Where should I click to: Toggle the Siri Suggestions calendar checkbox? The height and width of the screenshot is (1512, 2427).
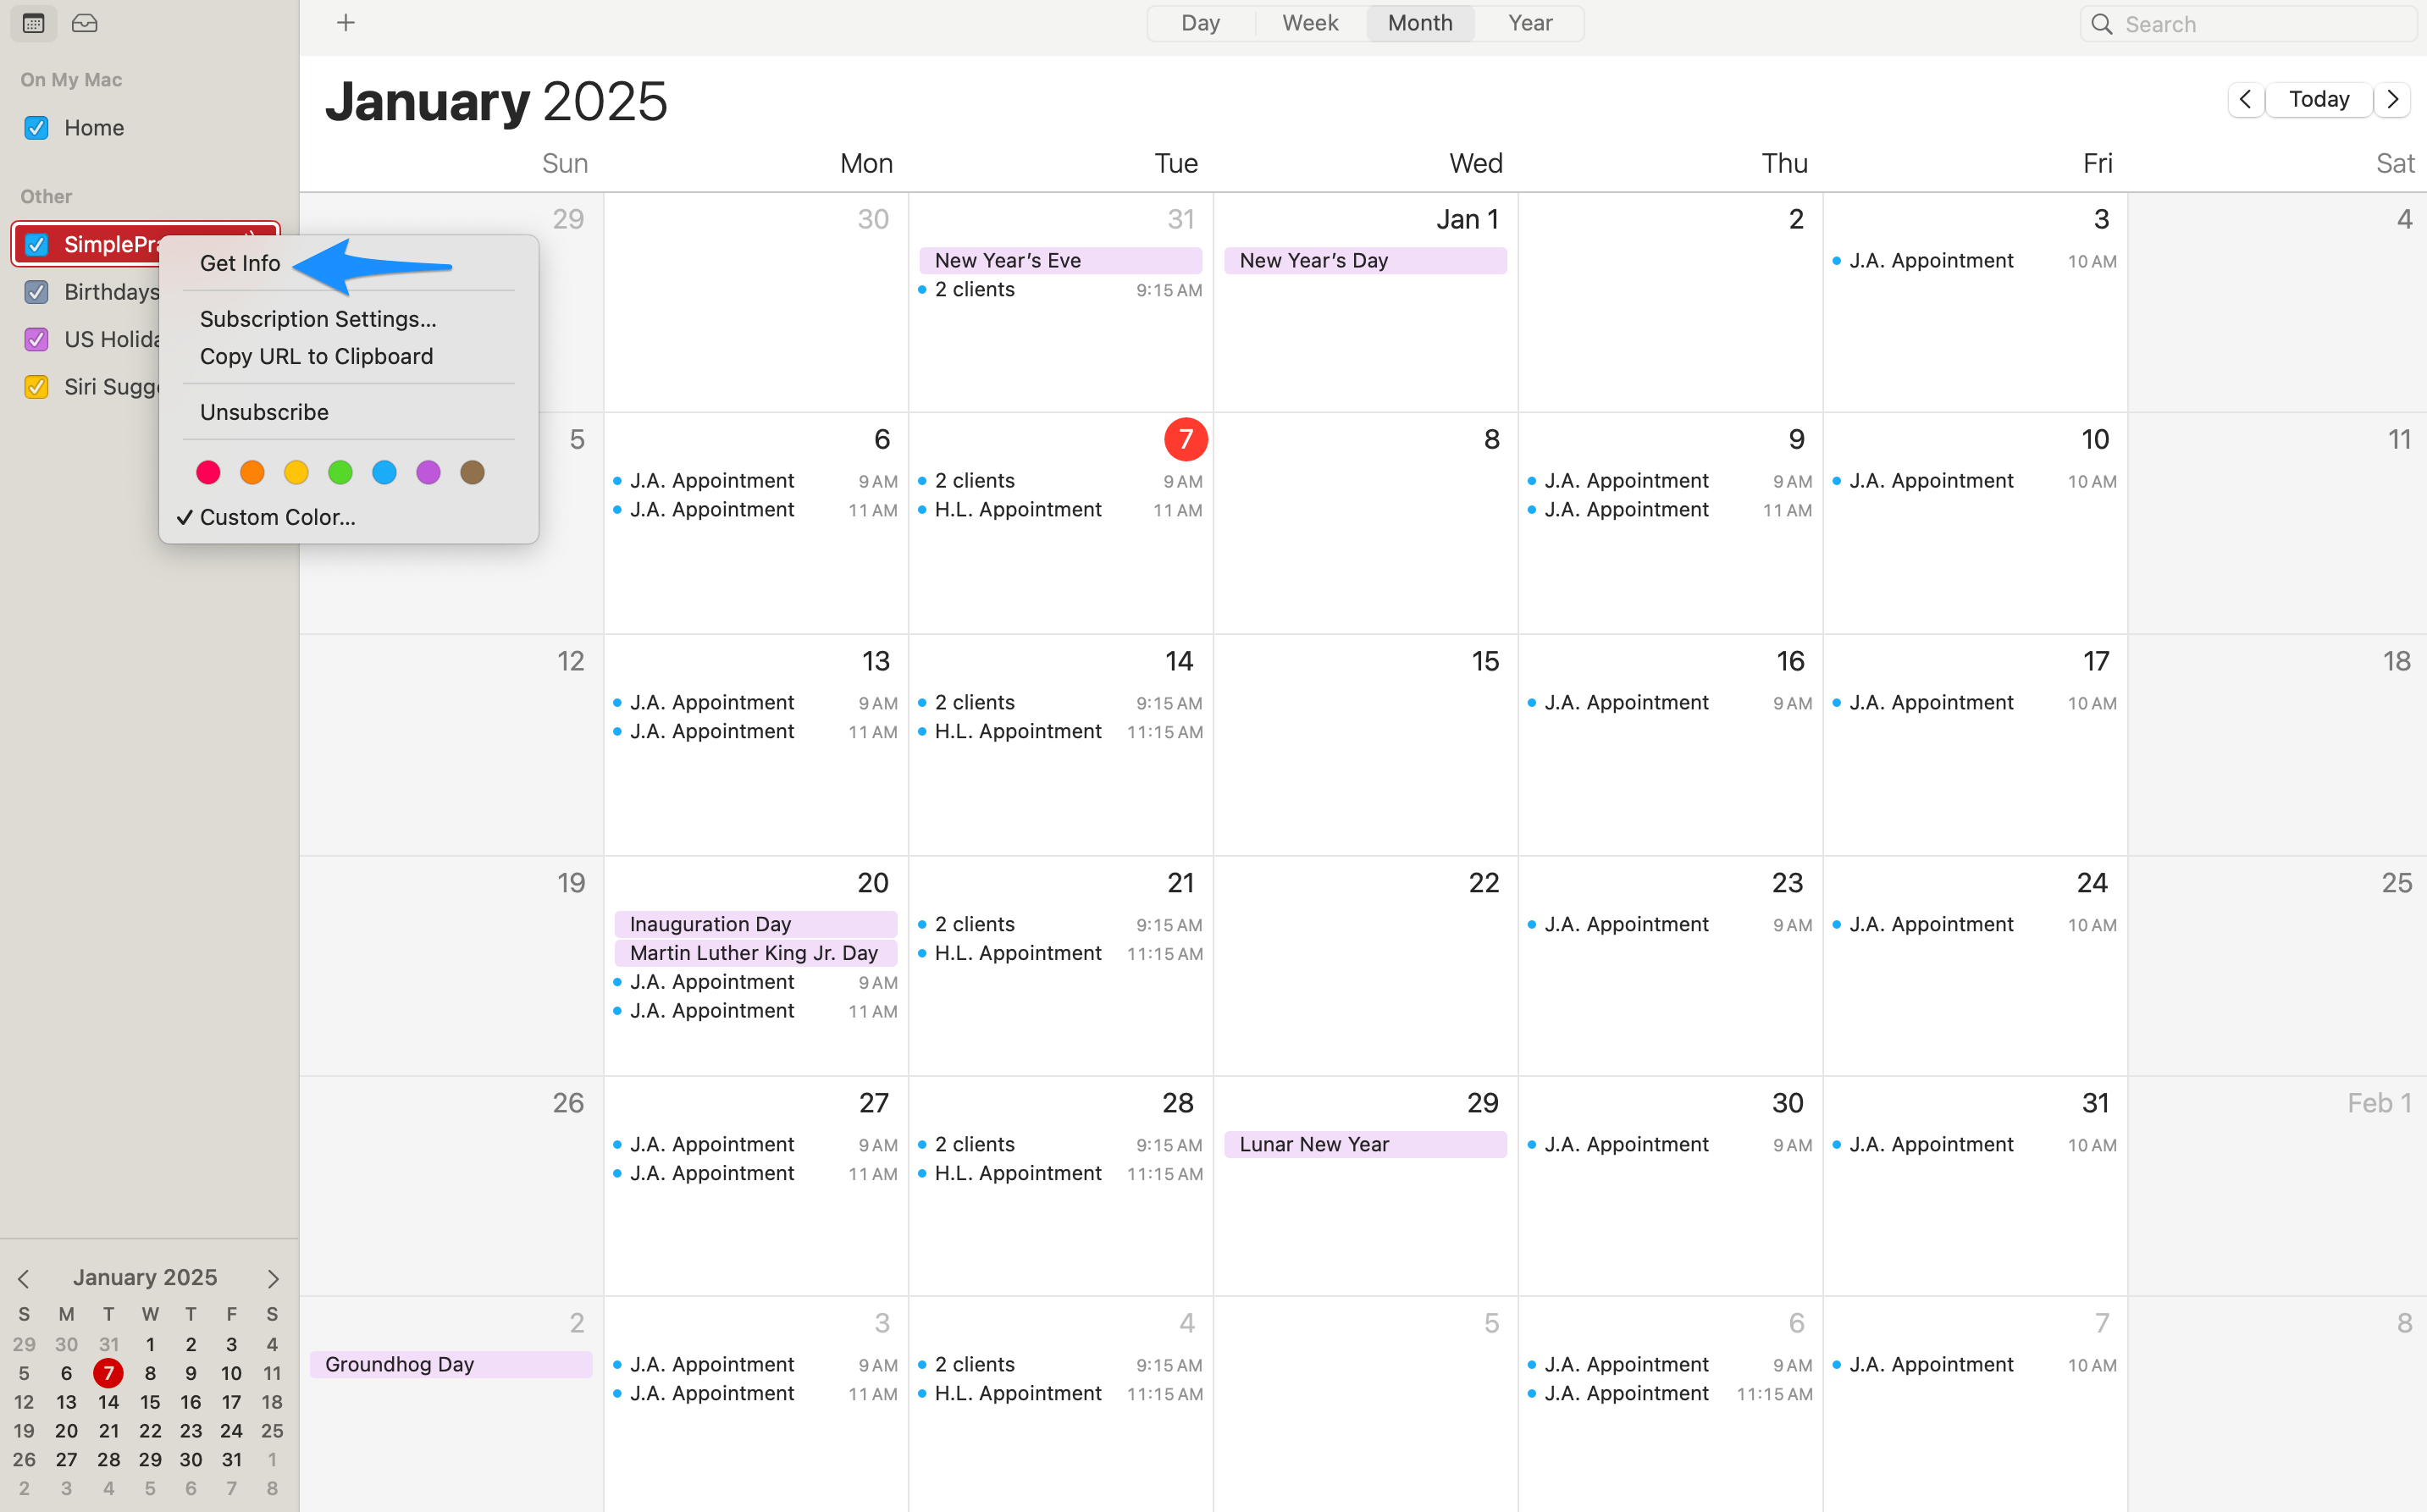pyautogui.click(x=37, y=387)
